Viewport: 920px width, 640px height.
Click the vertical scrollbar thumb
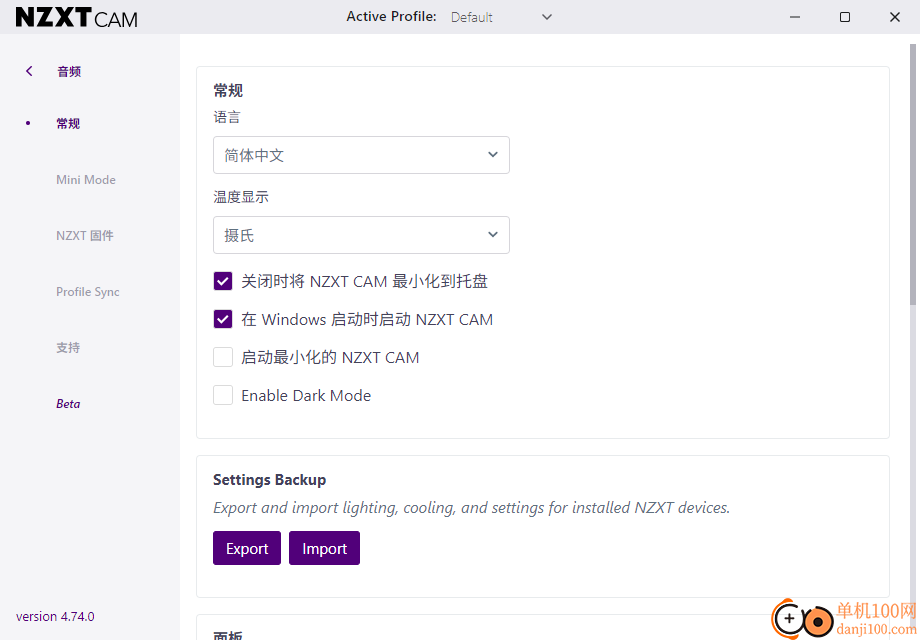(913, 174)
